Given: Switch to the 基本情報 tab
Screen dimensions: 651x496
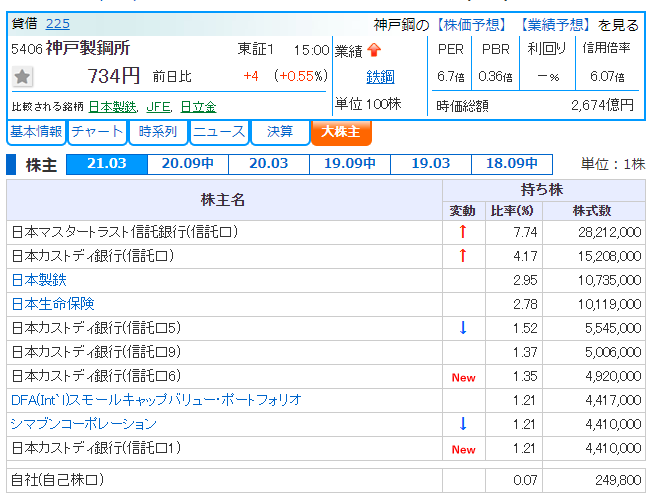Looking at the screenshot, I should (36, 132).
